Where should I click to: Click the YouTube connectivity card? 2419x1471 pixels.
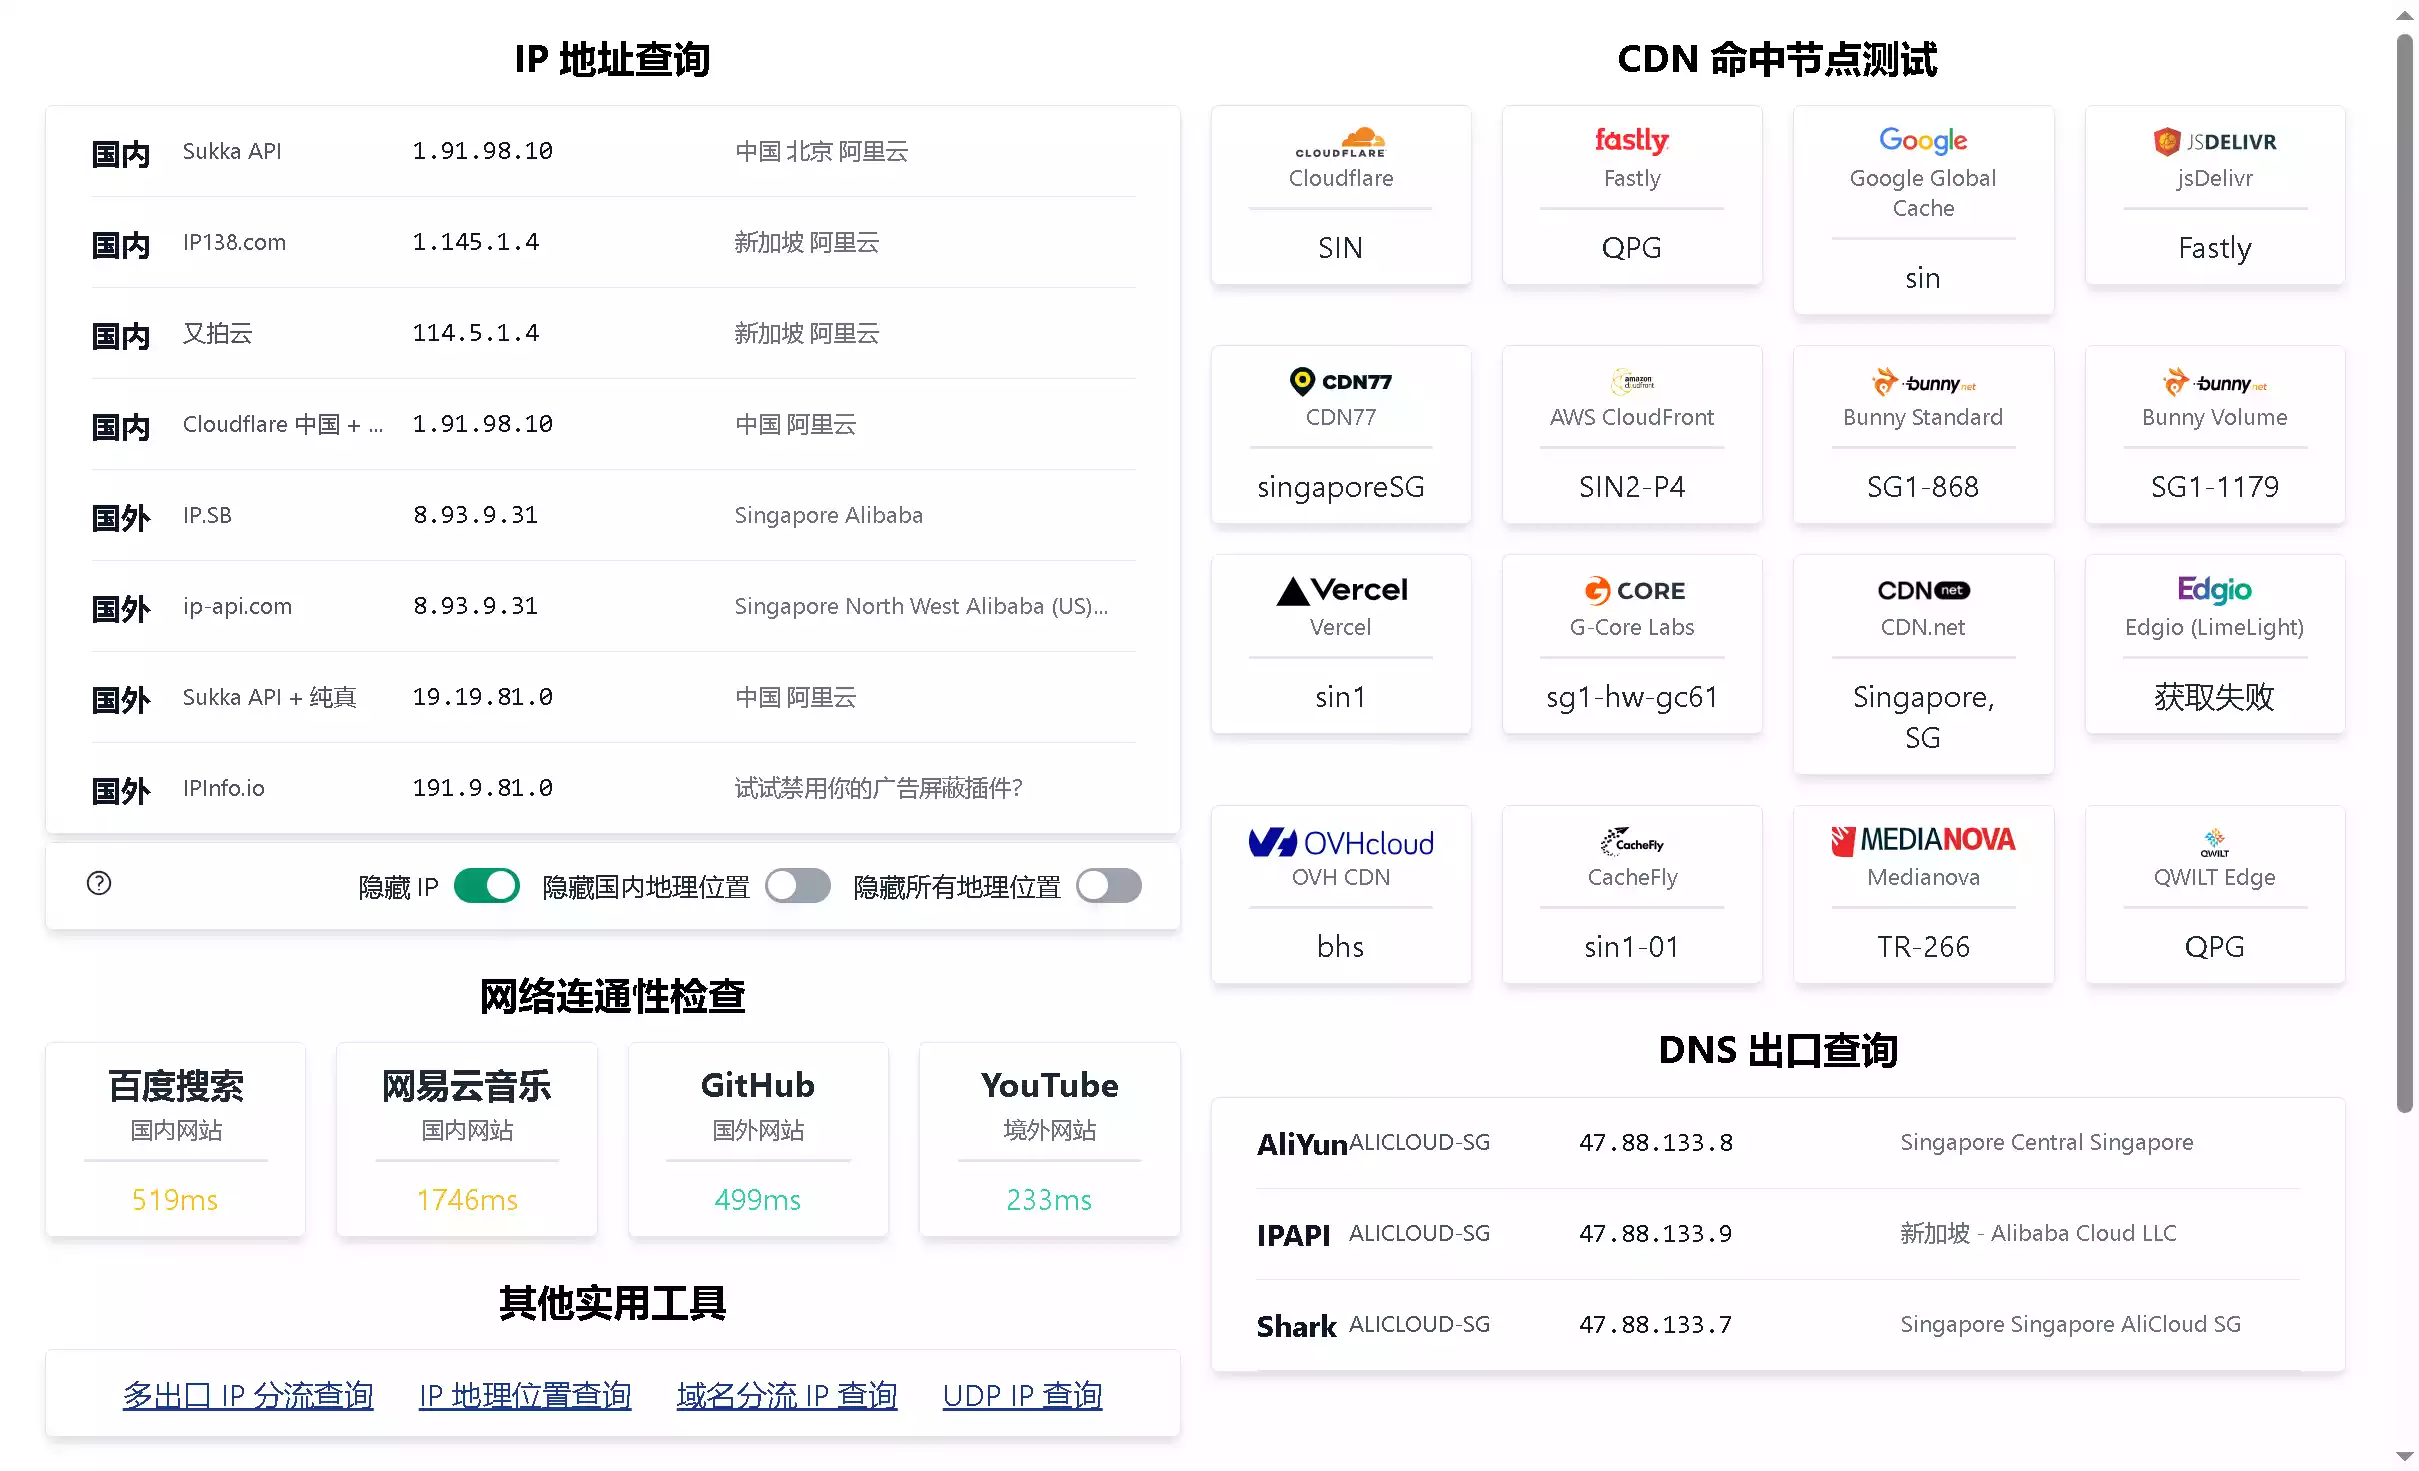[x=1049, y=1139]
